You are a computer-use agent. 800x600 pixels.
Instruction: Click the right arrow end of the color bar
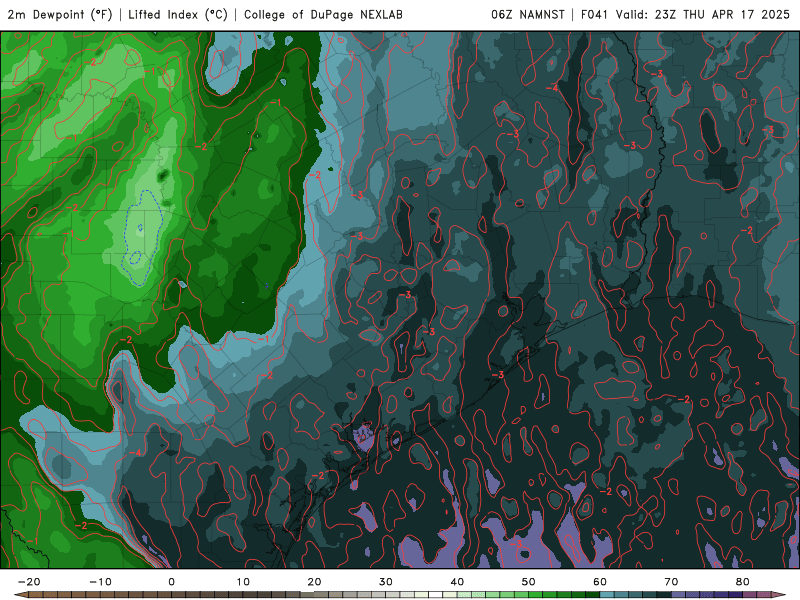click(x=779, y=595)
